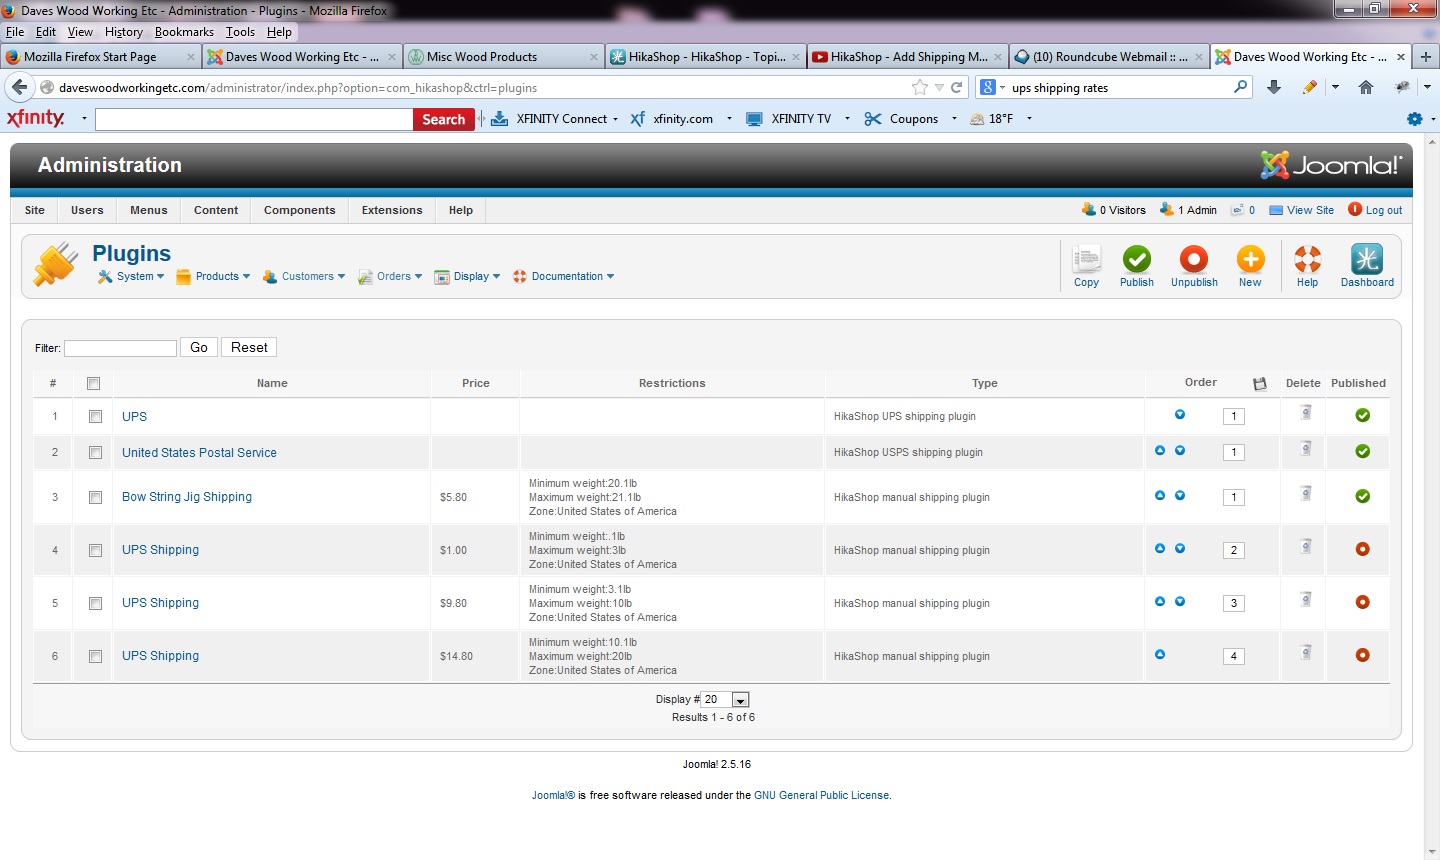Move United States Postal Service up in order
The width and height of the screenshot is (1440, 860).
click(x=1160, y=450)
